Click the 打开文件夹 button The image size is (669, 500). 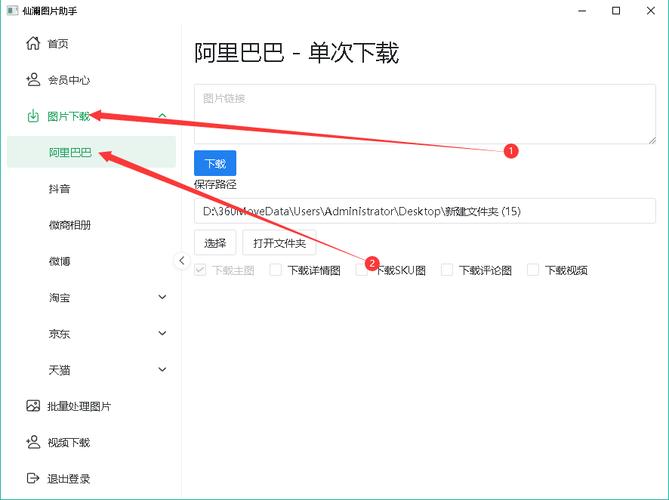click(279, 243)
